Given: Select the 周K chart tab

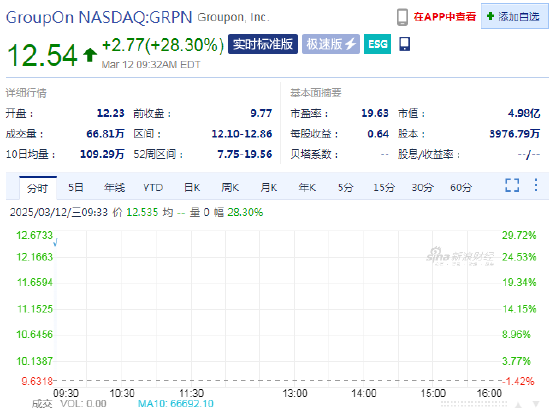Looking at the screenshot, I should [230, 188].
